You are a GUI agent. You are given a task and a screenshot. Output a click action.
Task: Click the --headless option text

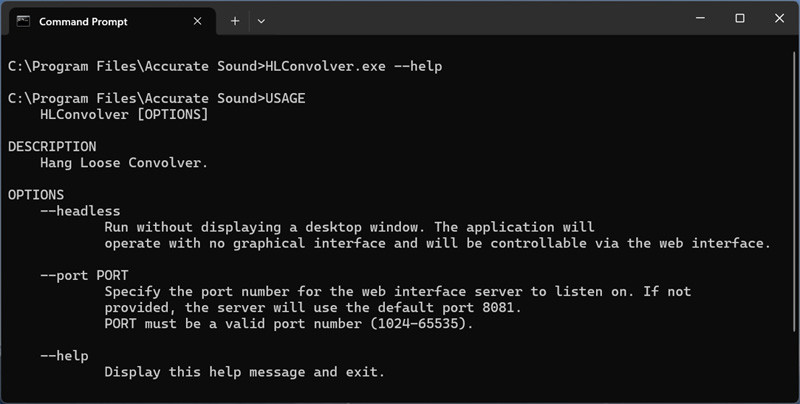coord(80,211)
